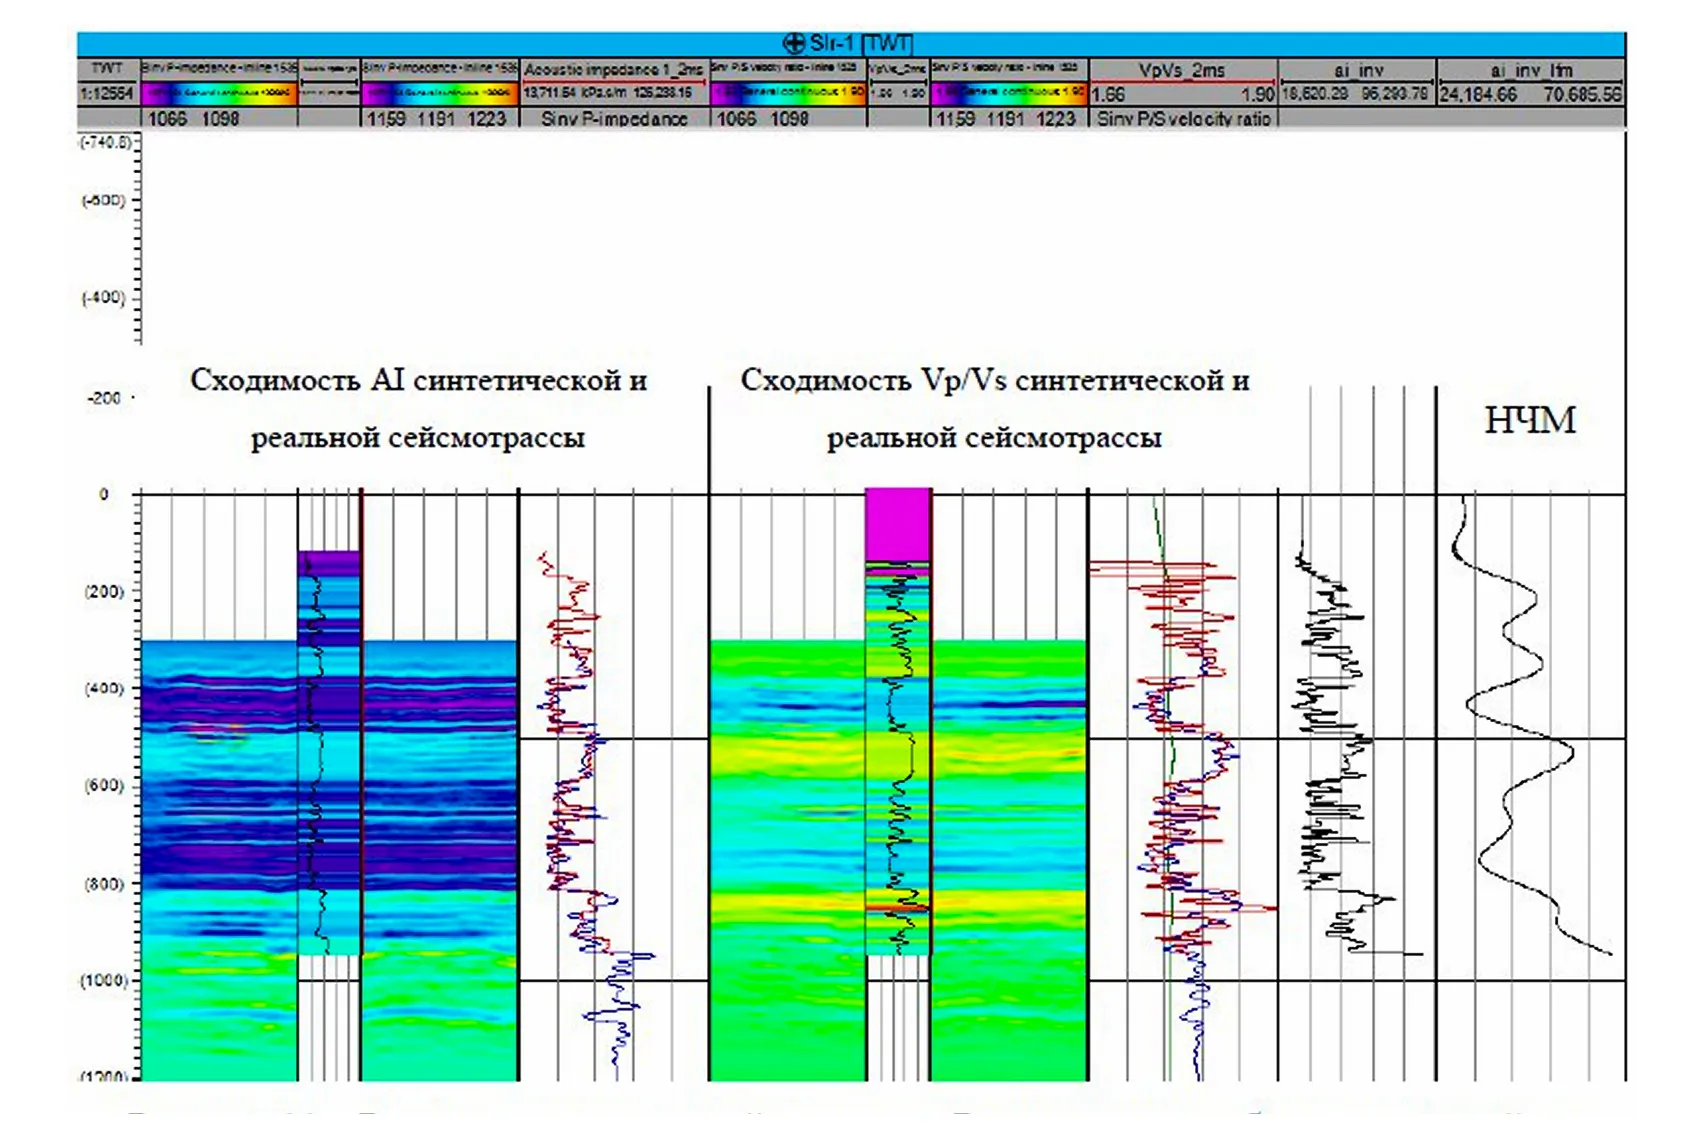Click the TWT track header
Screen dimensions: 1707x1139
pos(107,68)
